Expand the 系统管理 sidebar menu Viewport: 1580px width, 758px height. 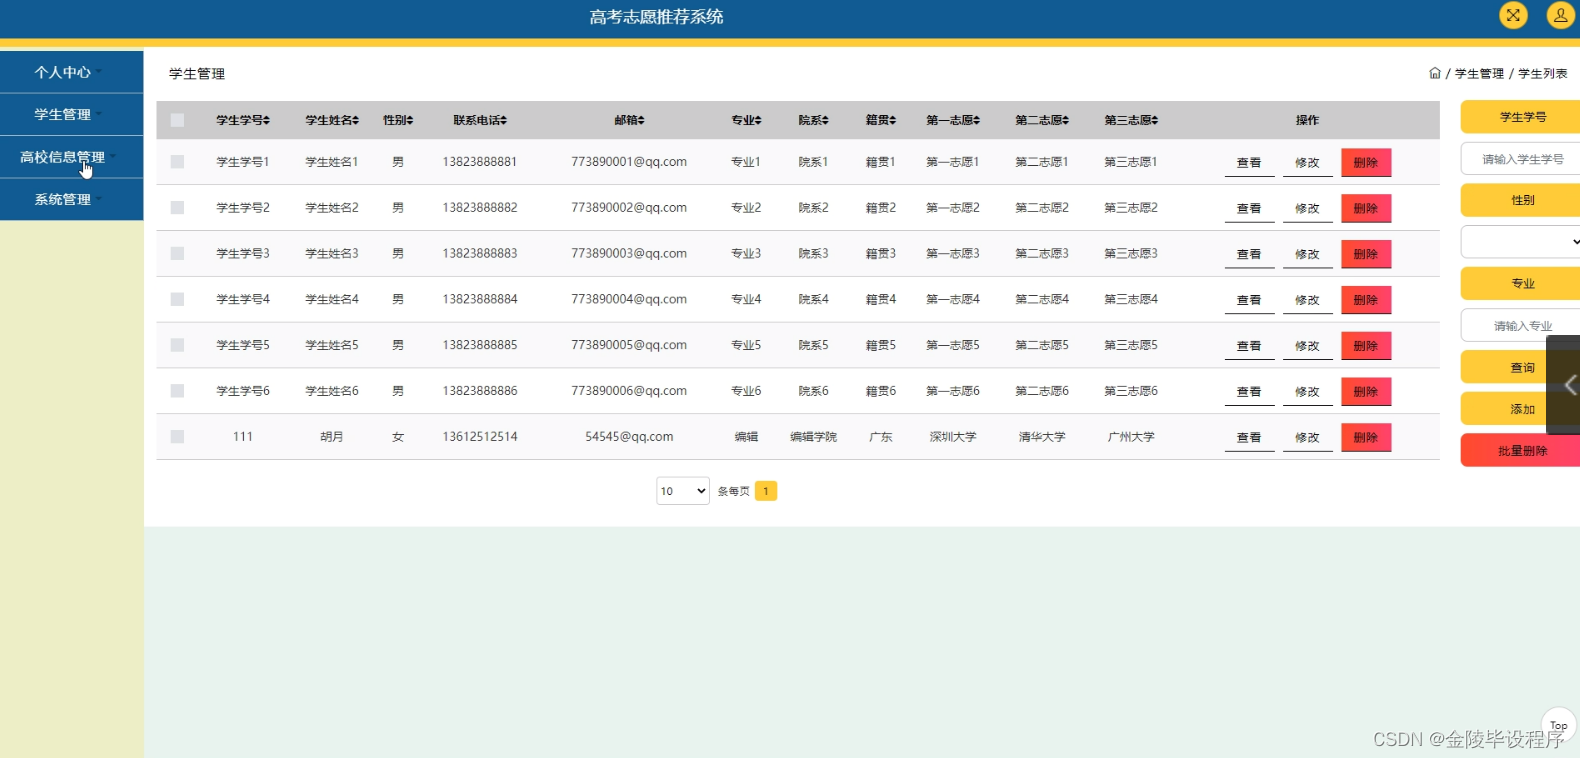[71, 199]
